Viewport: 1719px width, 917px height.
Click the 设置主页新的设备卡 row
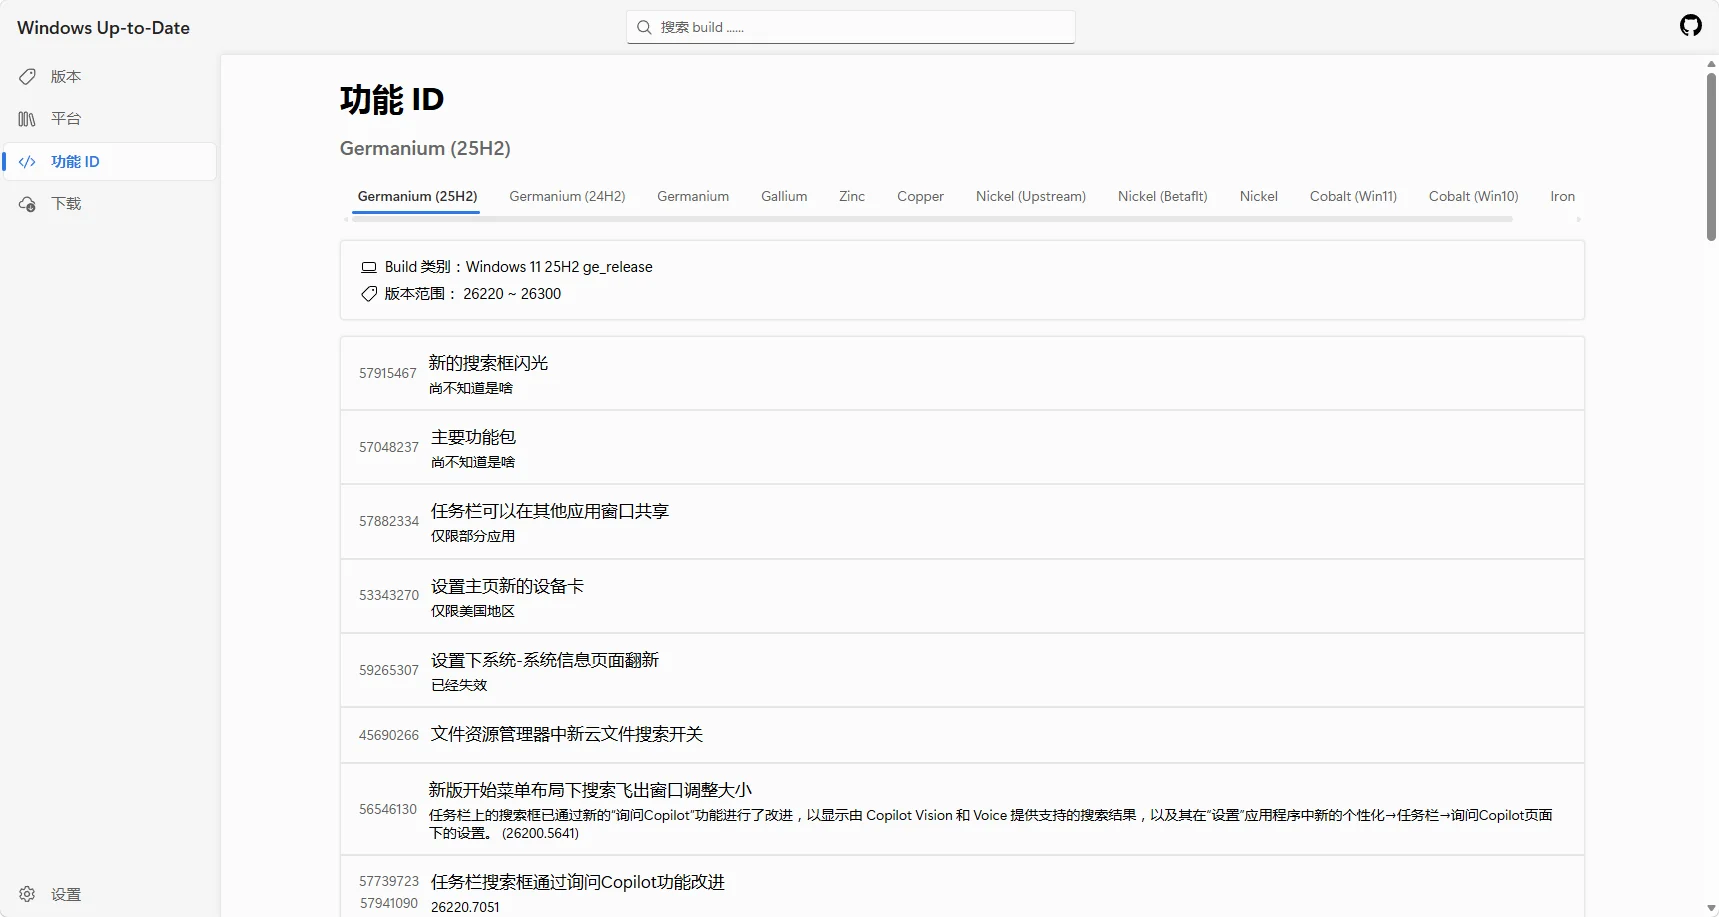click(962, 596)
